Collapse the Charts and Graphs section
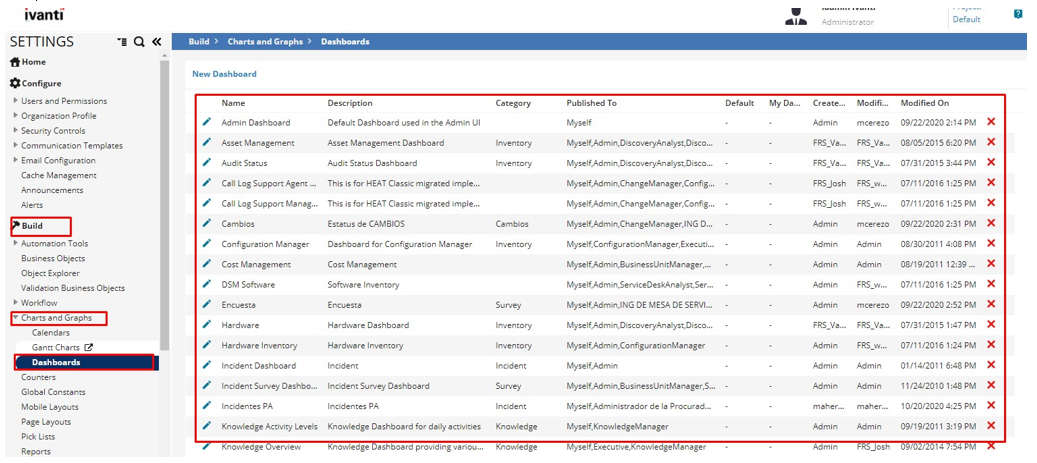This screenshot has height=463, width=1037. 15,318
